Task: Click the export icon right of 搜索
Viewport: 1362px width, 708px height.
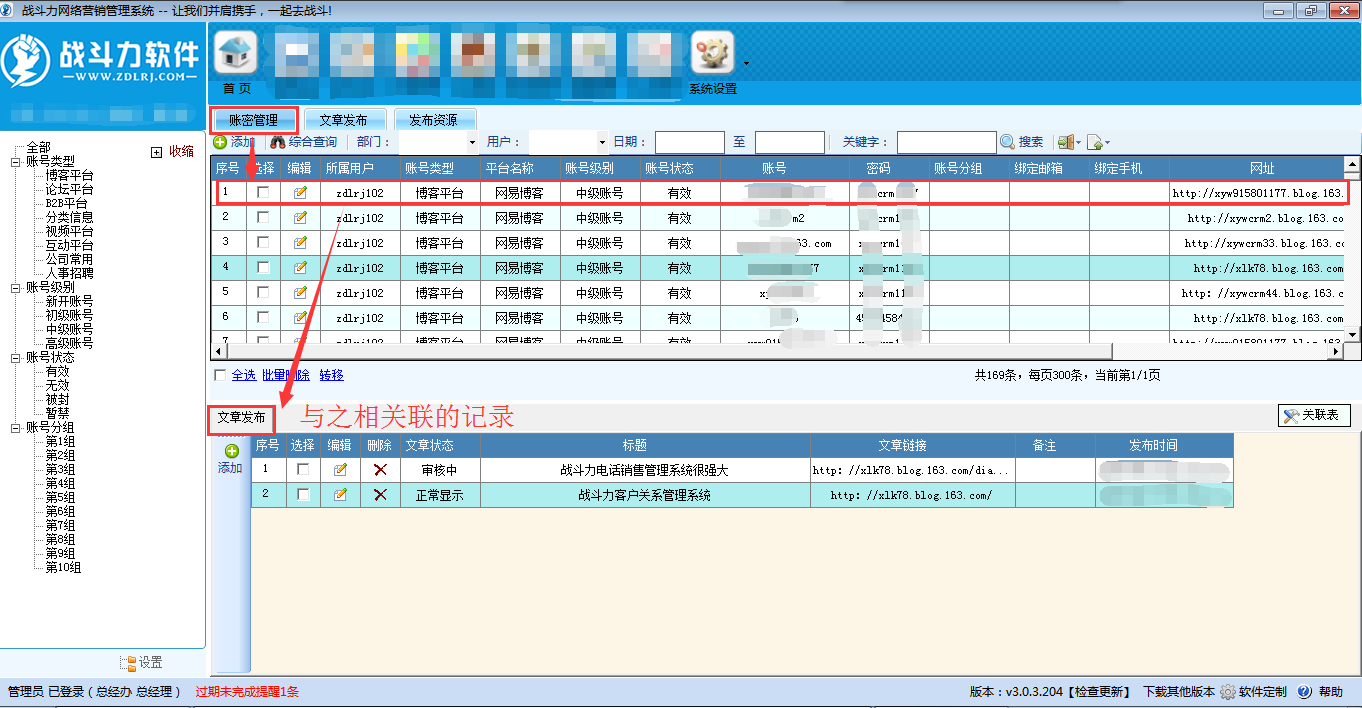Action: click(1065, 142)
